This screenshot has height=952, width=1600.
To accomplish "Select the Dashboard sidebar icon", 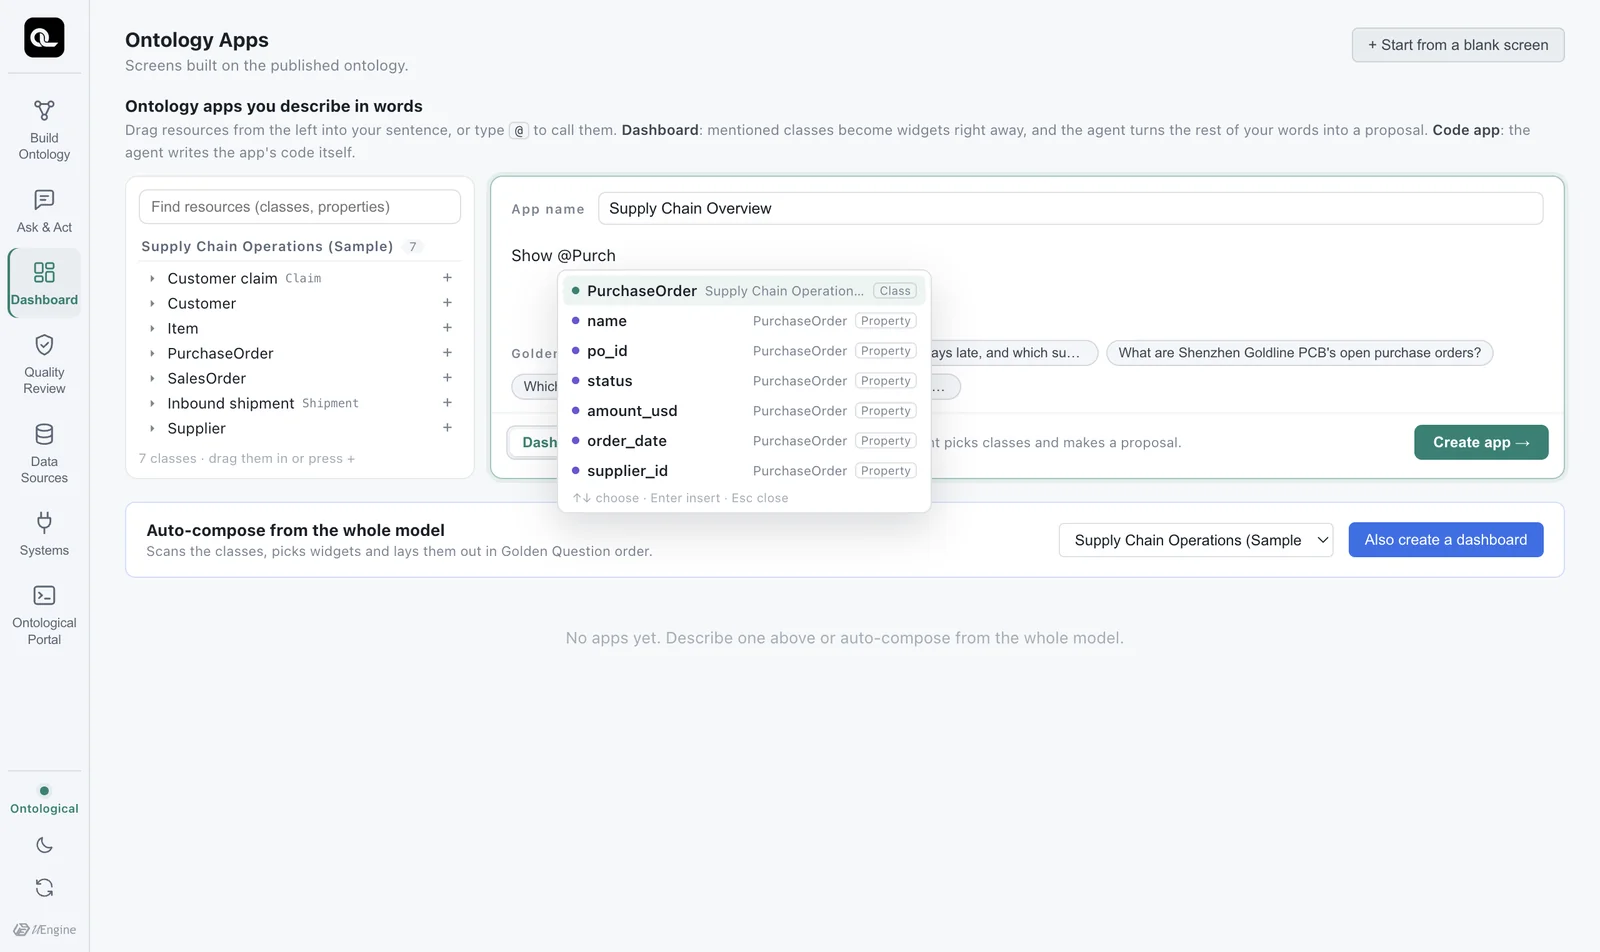I will tap(44, 272).
